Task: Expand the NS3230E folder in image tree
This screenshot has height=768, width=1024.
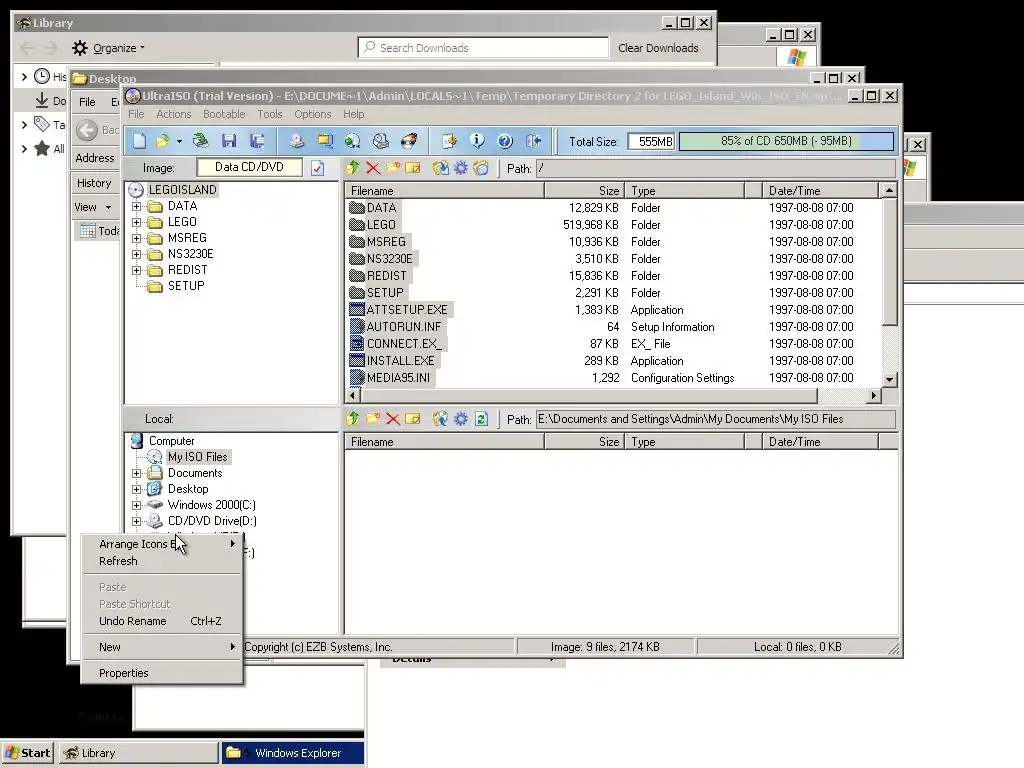Action: [x=136, y=254]
